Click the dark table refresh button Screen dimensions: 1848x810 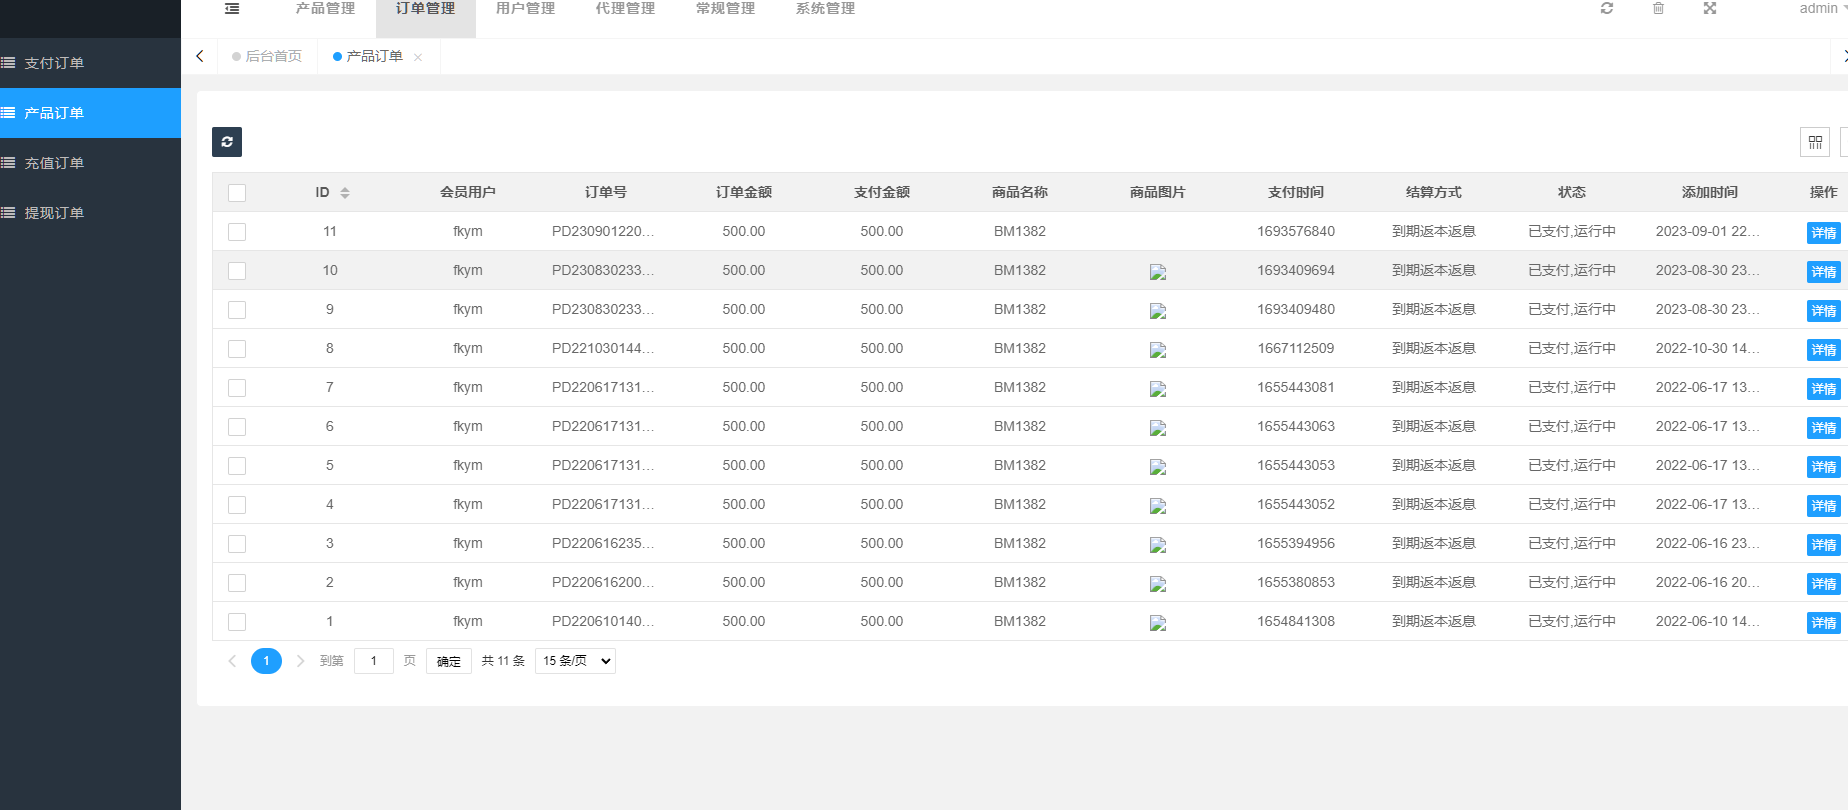pos(227,142)
